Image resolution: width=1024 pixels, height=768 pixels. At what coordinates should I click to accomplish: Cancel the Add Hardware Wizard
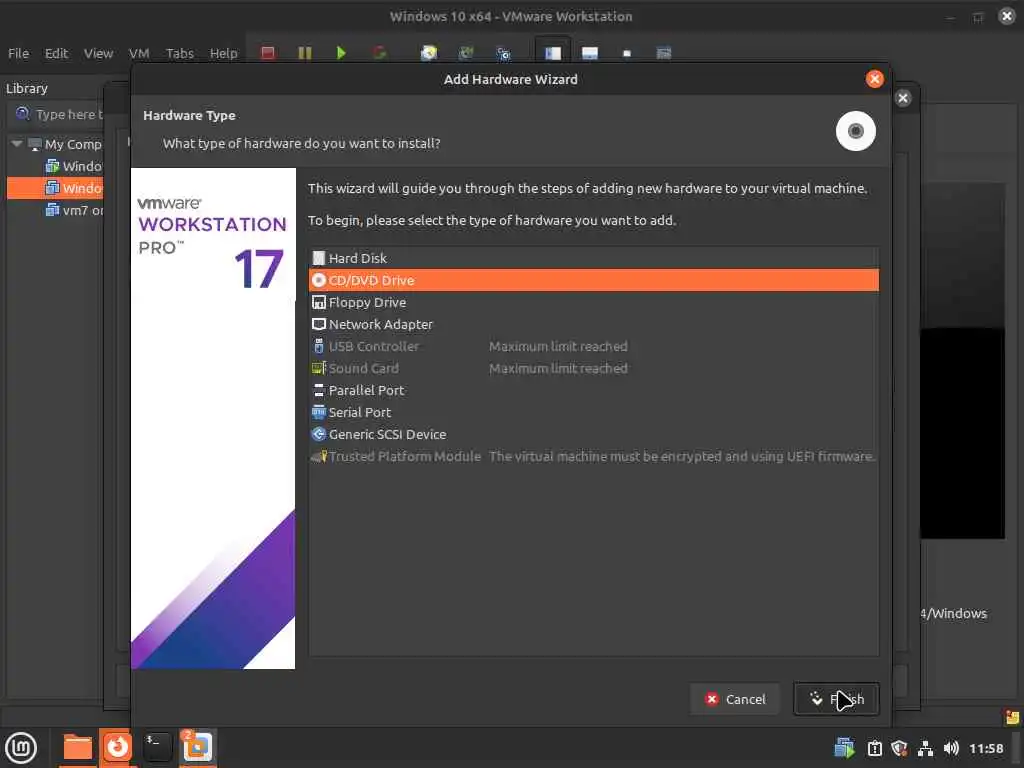[x=735, y=699]
